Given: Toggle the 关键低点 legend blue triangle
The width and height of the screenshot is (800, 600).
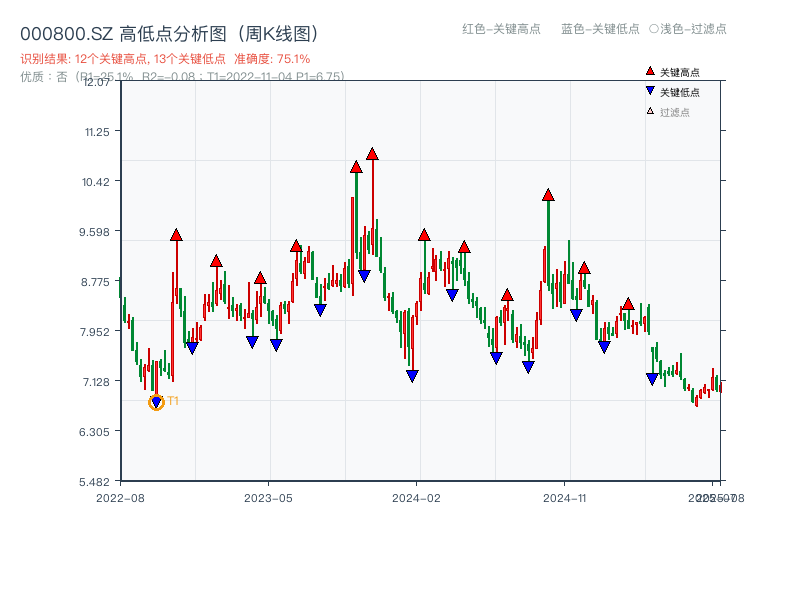Looking at the screenshot, I should point(650,91).
